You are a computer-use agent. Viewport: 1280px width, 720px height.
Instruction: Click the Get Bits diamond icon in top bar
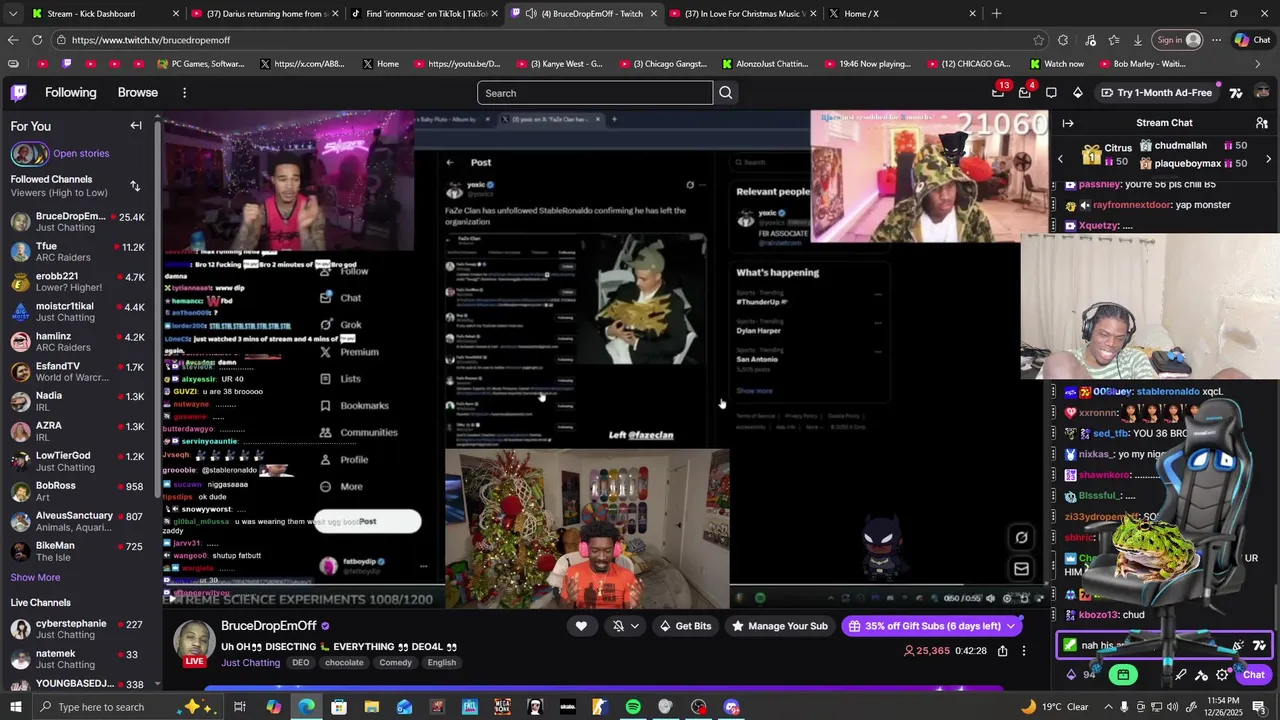tap(1077, 93)
